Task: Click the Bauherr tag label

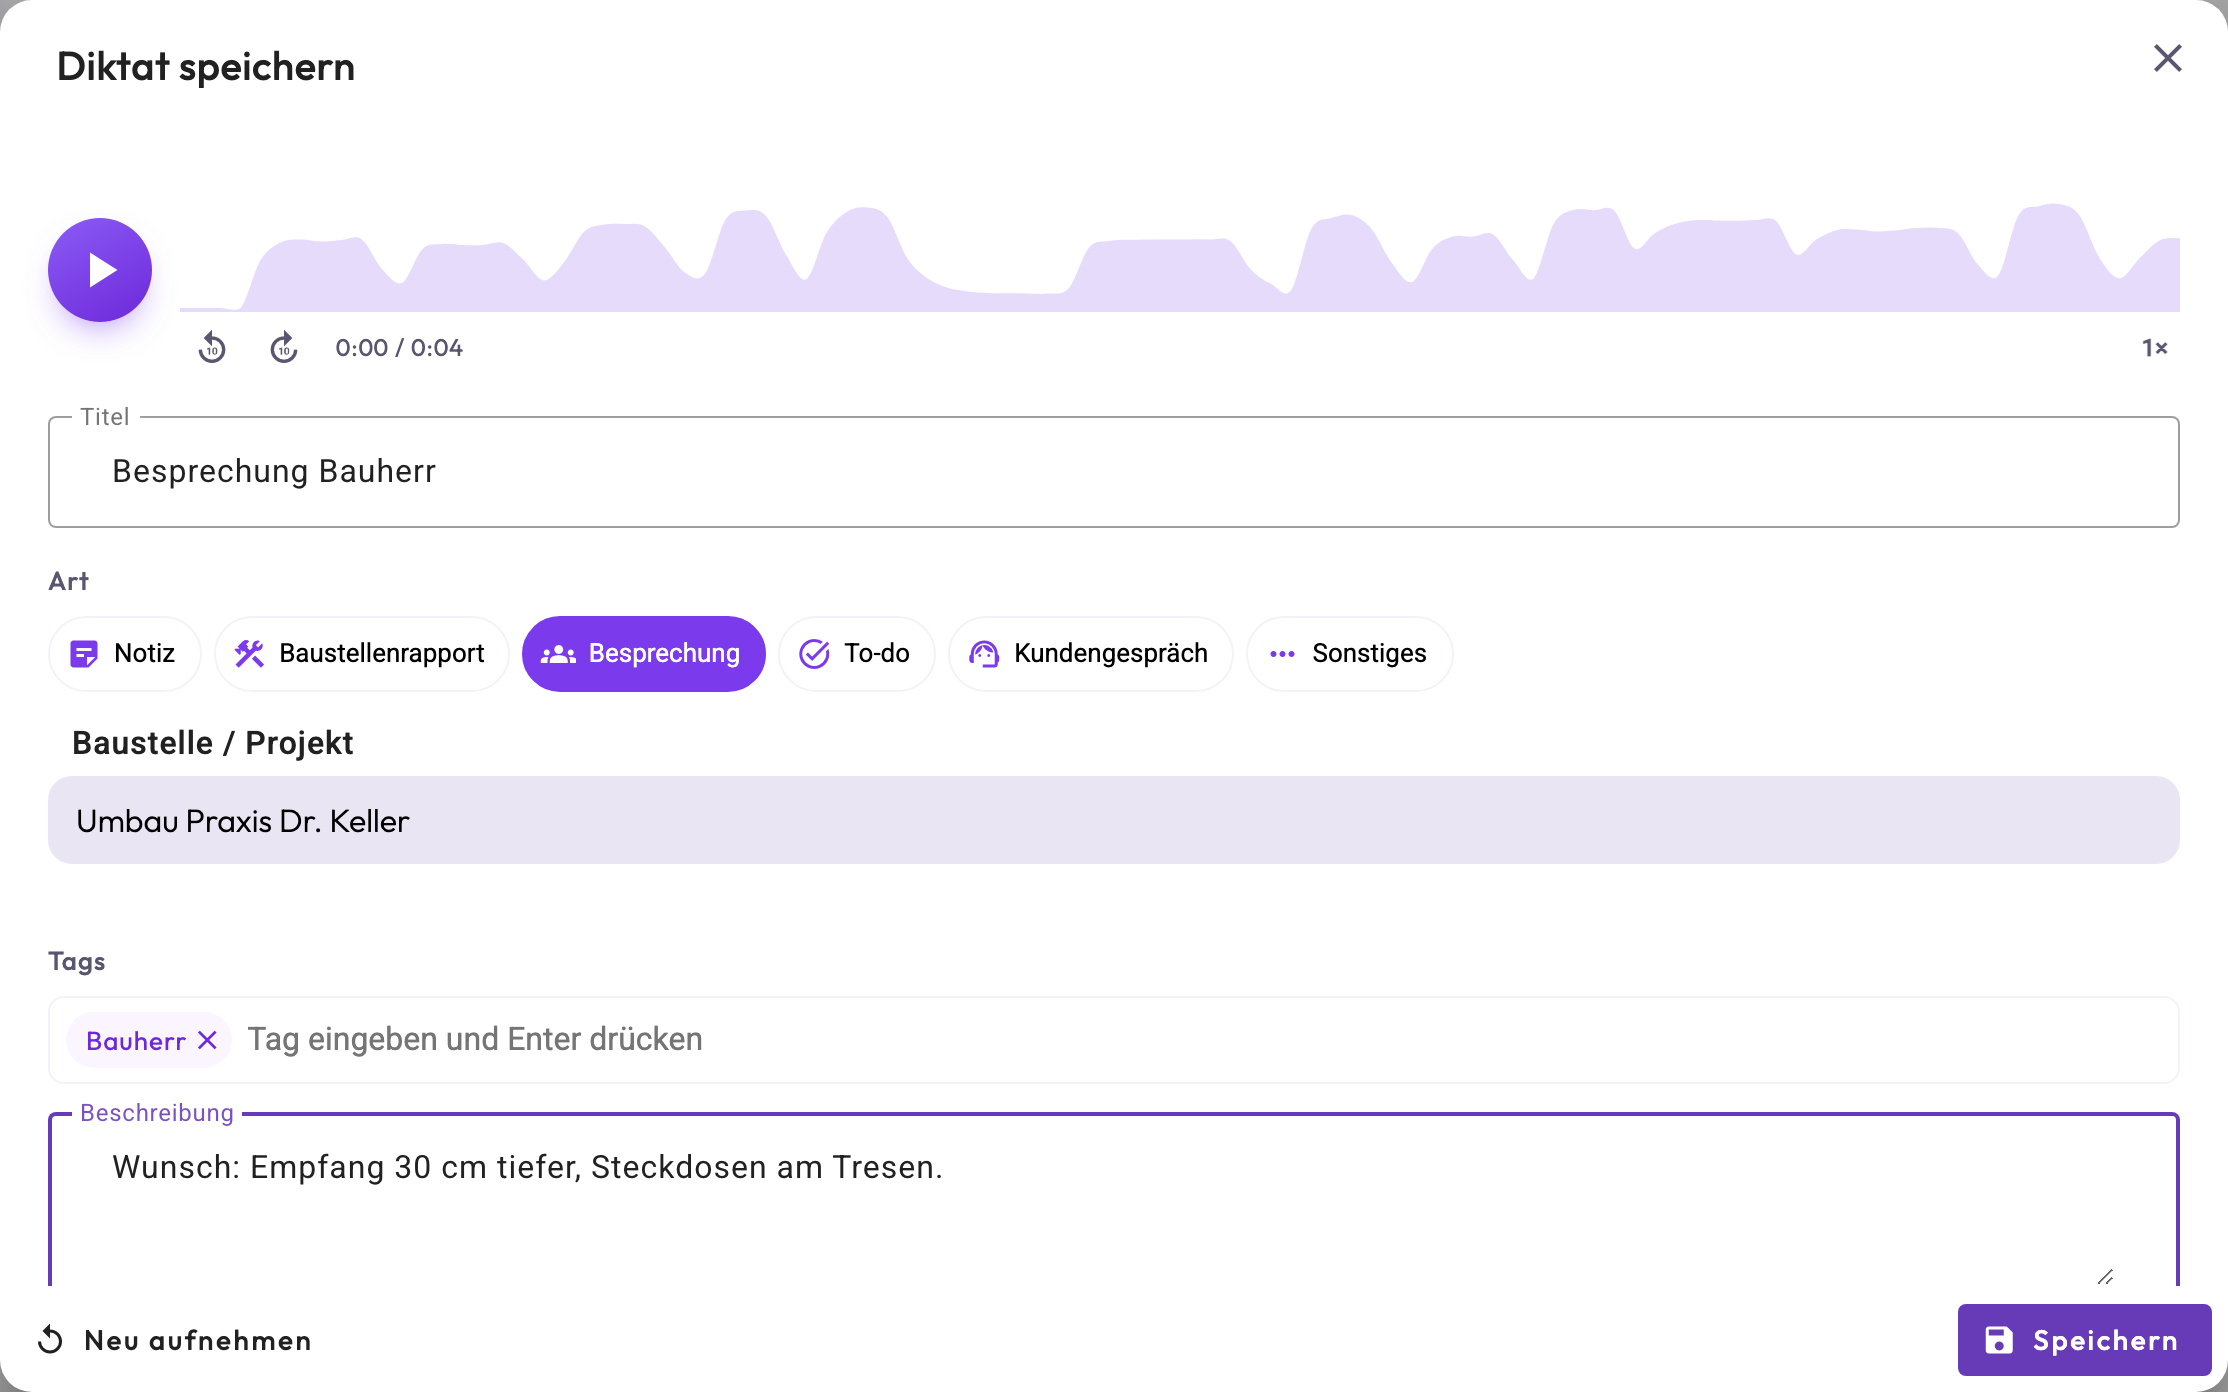Action: [136, 1041]
